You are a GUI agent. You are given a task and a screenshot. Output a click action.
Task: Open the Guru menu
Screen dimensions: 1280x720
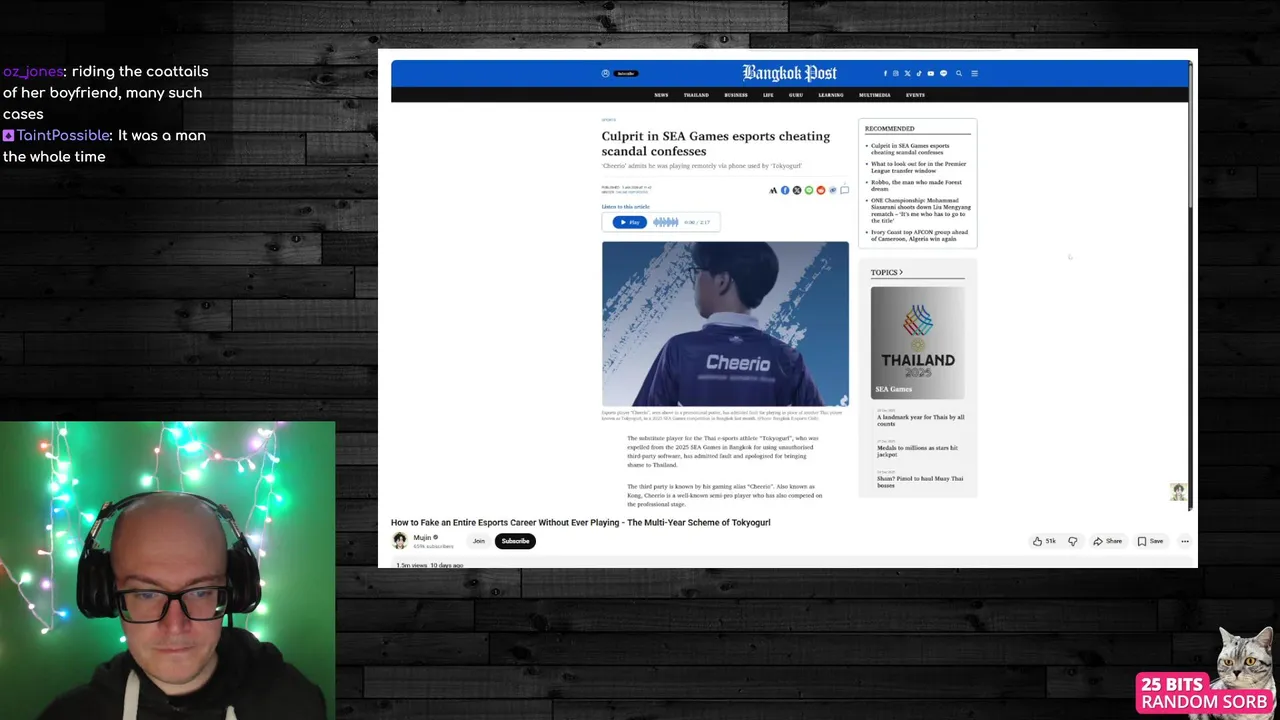[x=796, y=95]
